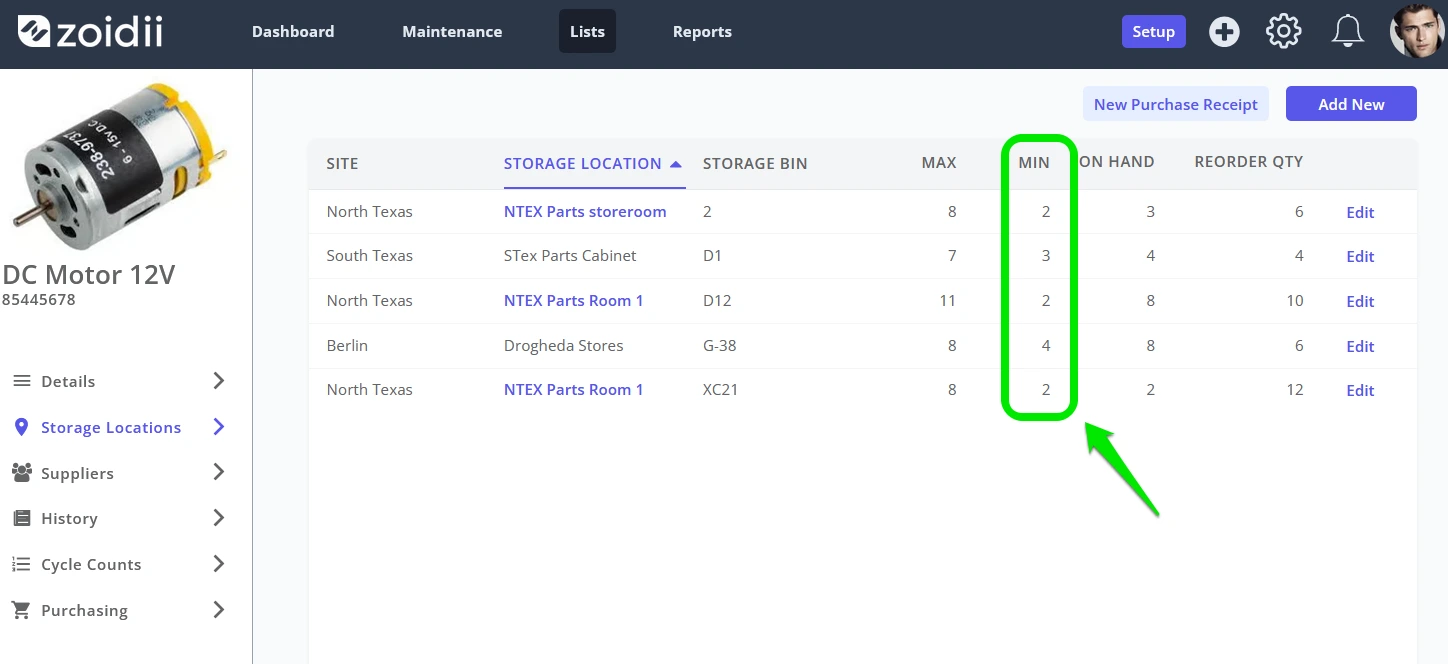This screenshot has width=1448, height=664.
Task: Click the plus add icon in header
Action: (1224, 32)
